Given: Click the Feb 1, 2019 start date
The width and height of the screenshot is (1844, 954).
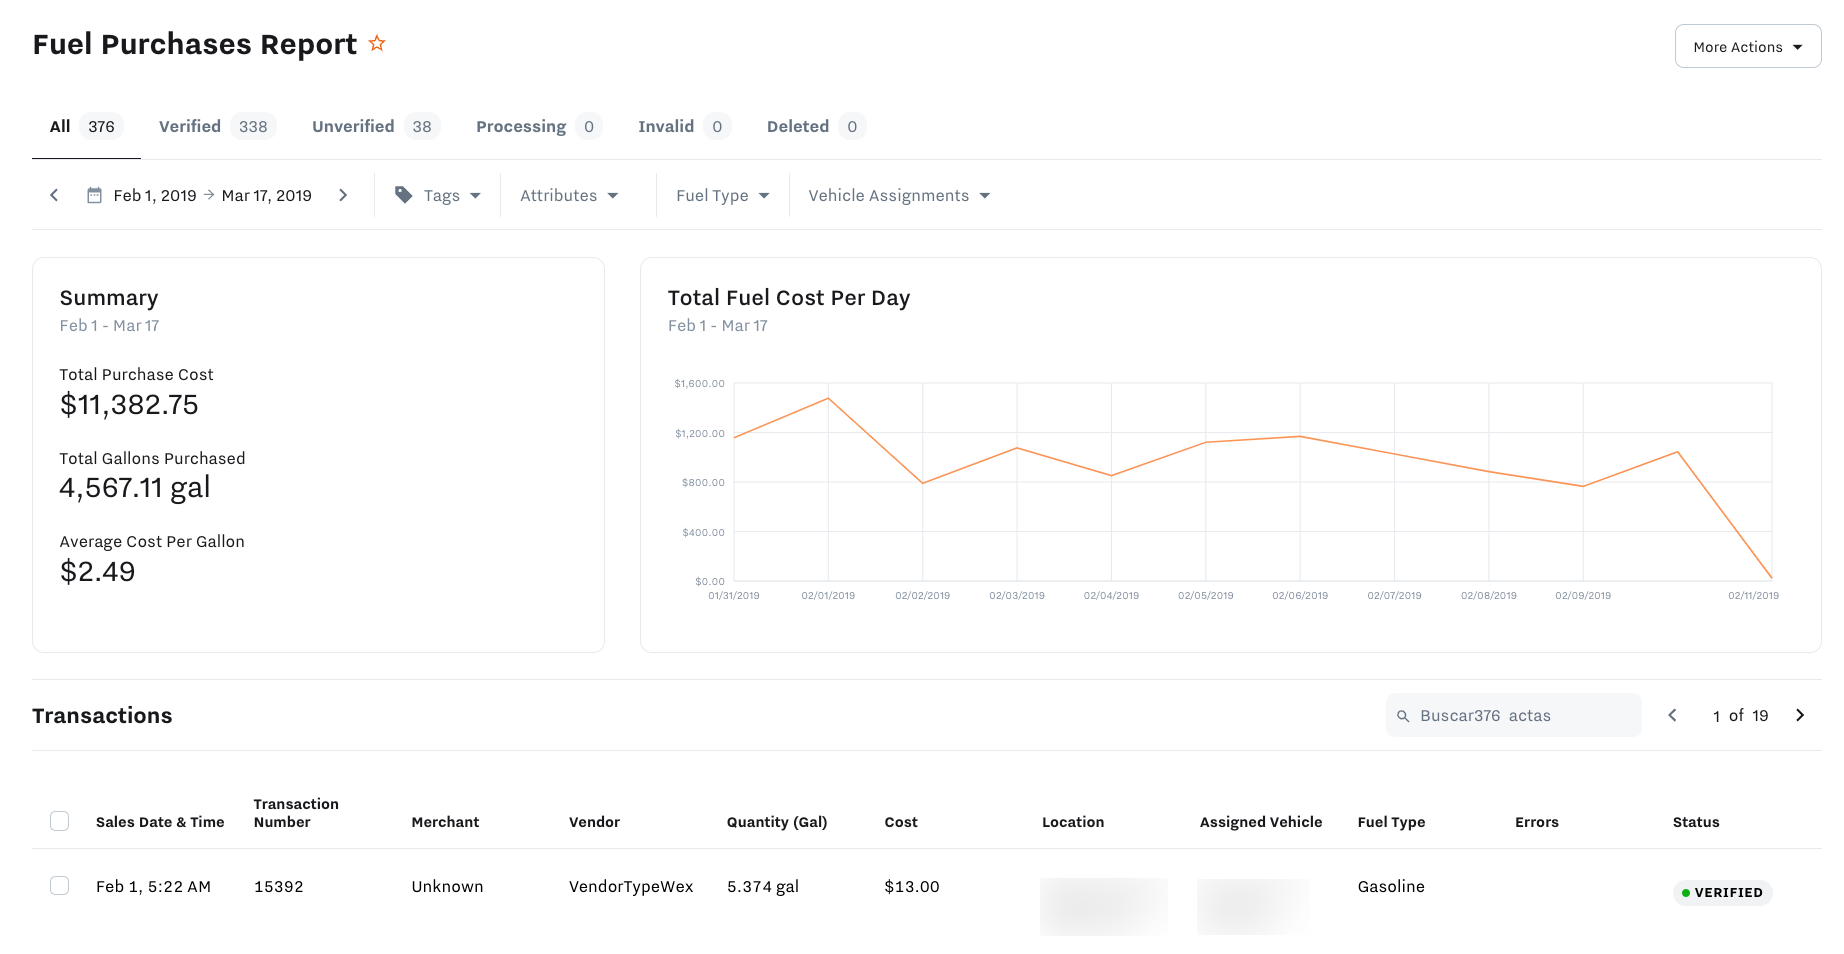Looking at the screenshot, I should [x=155, y=195].
